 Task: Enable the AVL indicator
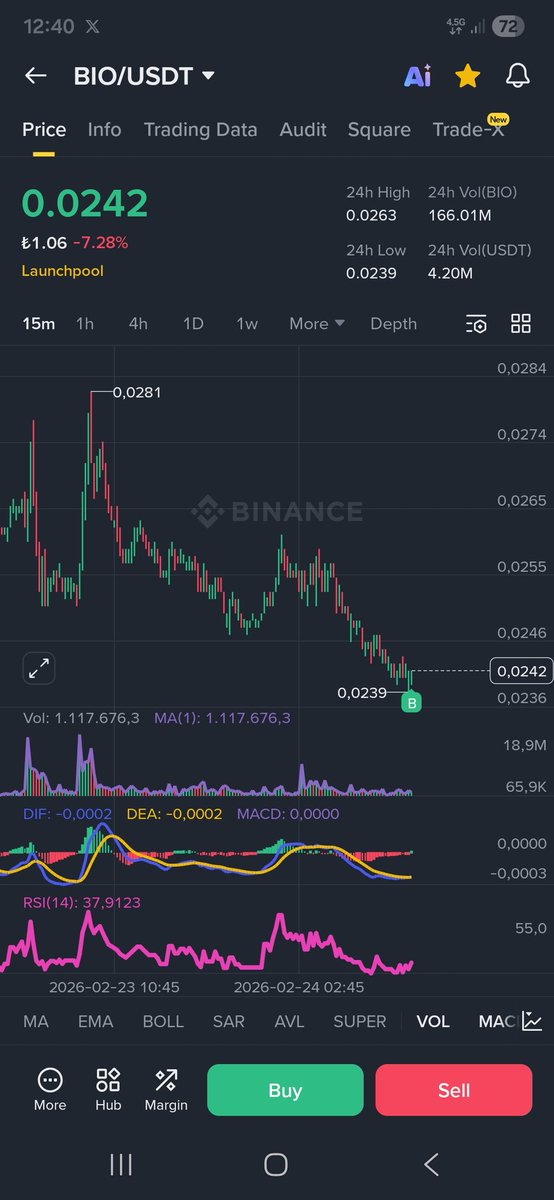pos(290,1021)
